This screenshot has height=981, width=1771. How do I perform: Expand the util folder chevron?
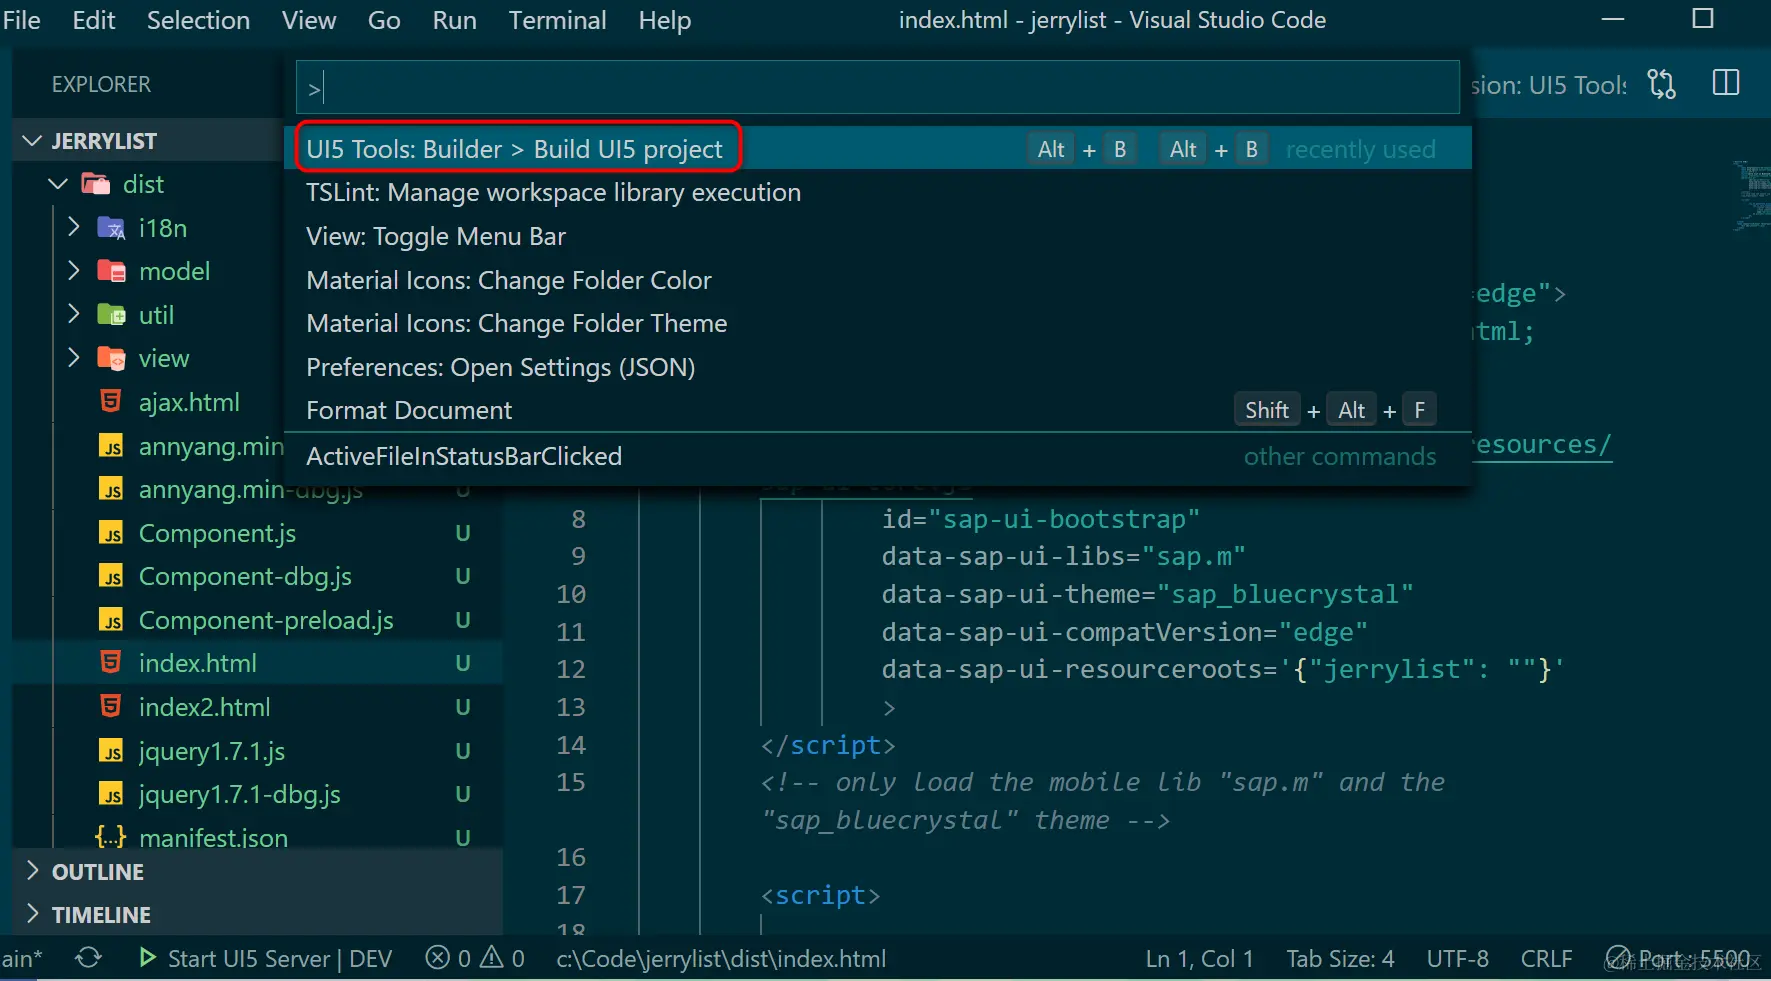pyautogui.click(x=73, y=314)
